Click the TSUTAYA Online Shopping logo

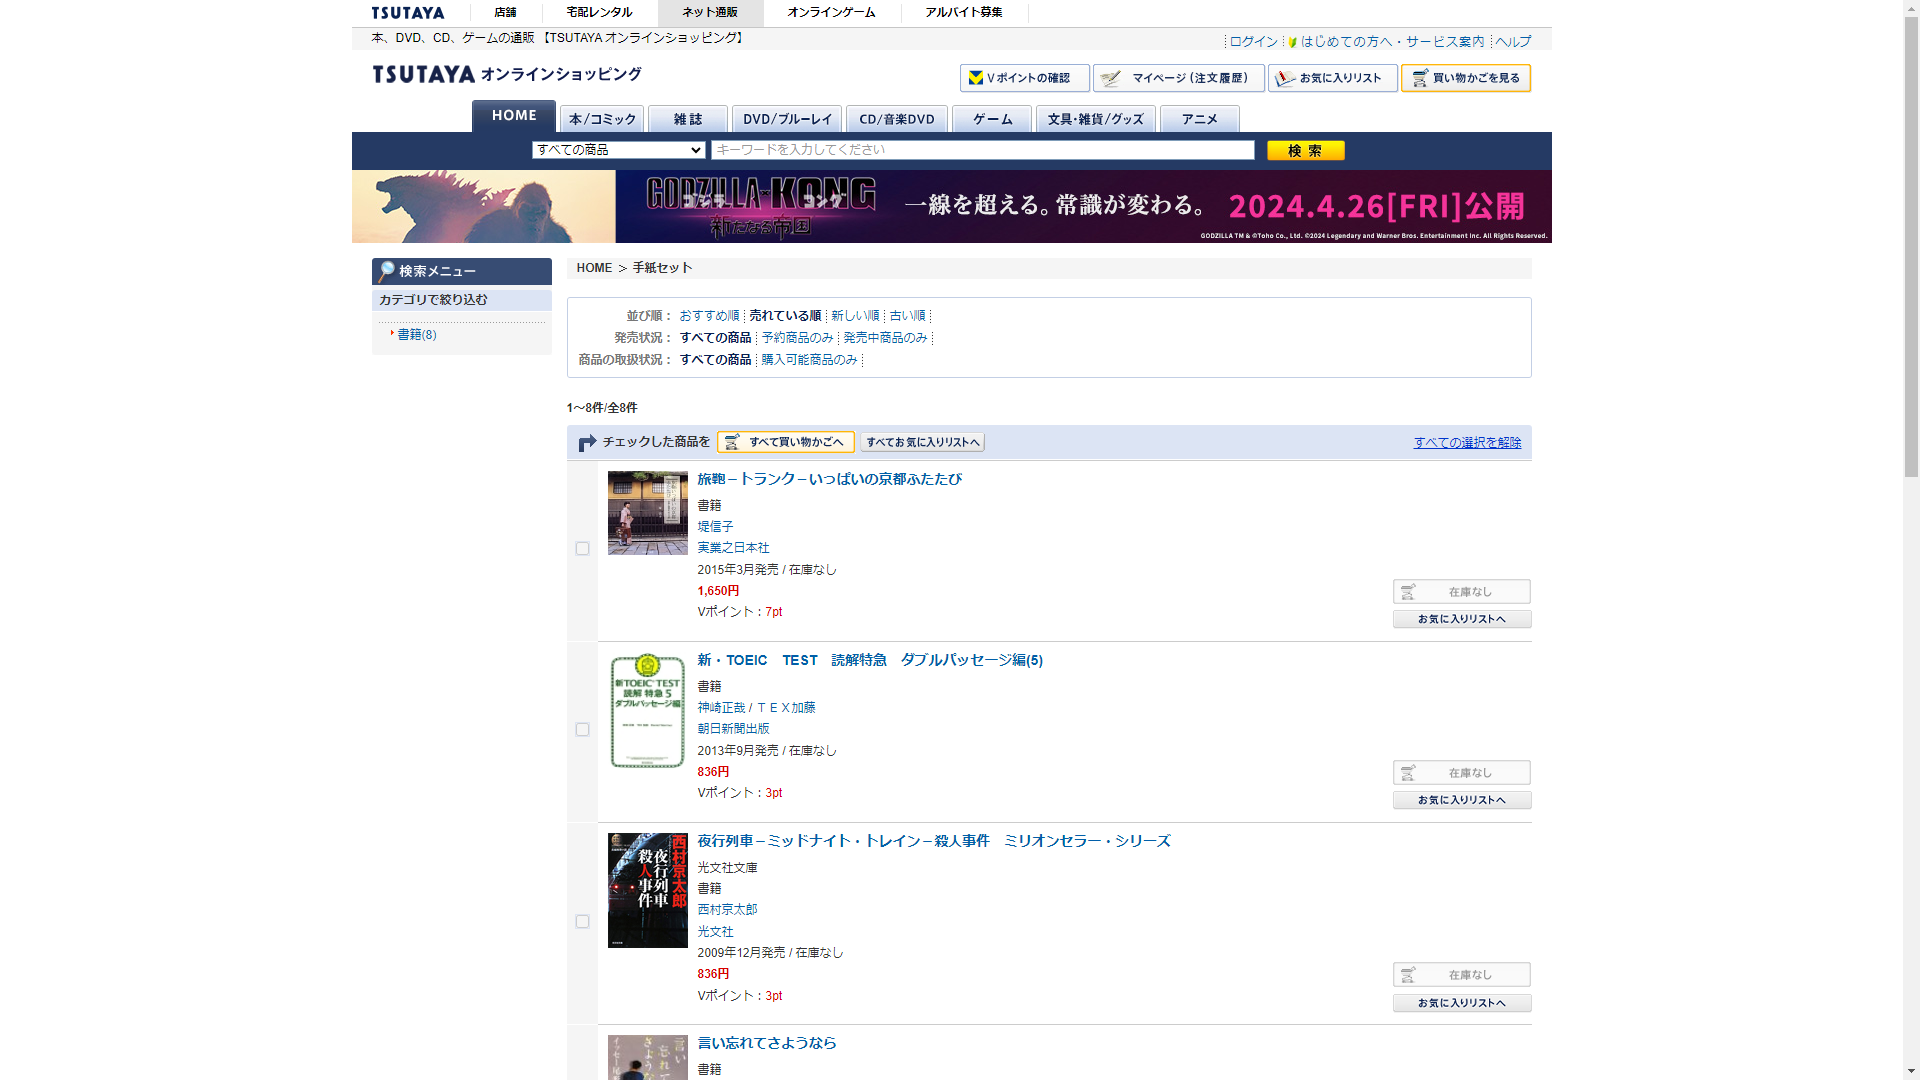point(507,74)
